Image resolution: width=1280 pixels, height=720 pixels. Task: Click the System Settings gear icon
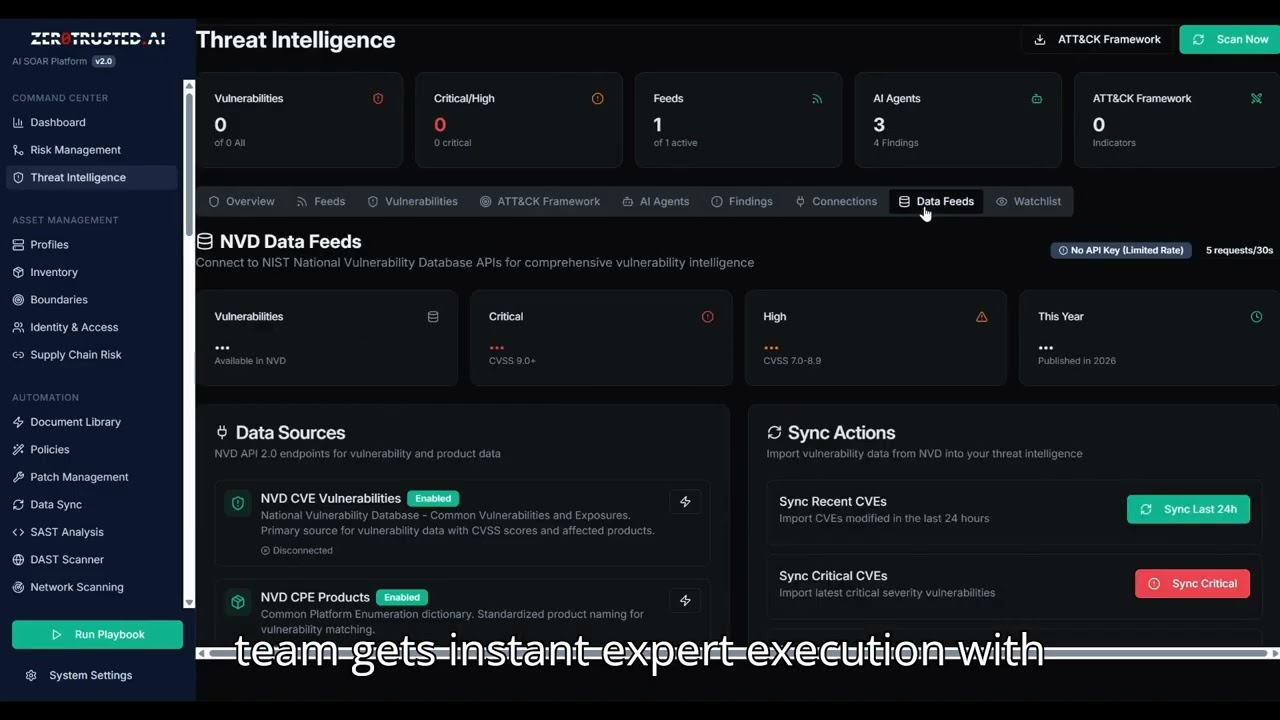tap(32, 676)
